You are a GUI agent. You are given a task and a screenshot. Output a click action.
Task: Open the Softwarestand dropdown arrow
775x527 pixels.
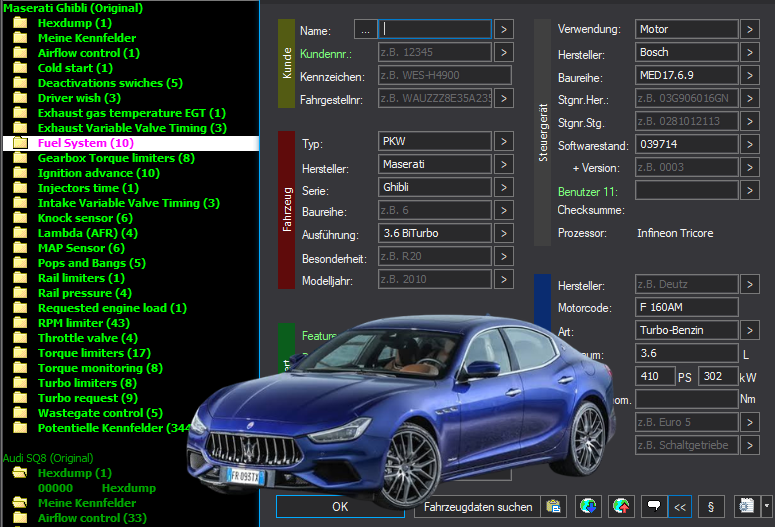tap(749, 144)
